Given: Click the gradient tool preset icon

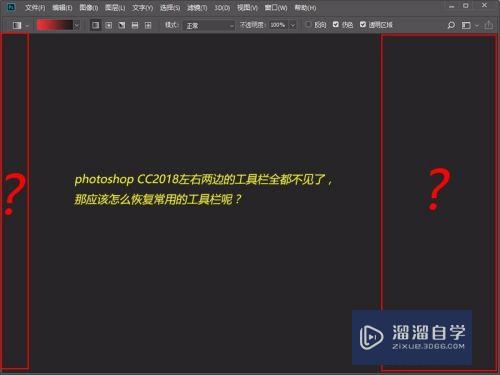Looking at the screenshot, I should [x=17, y=25].
